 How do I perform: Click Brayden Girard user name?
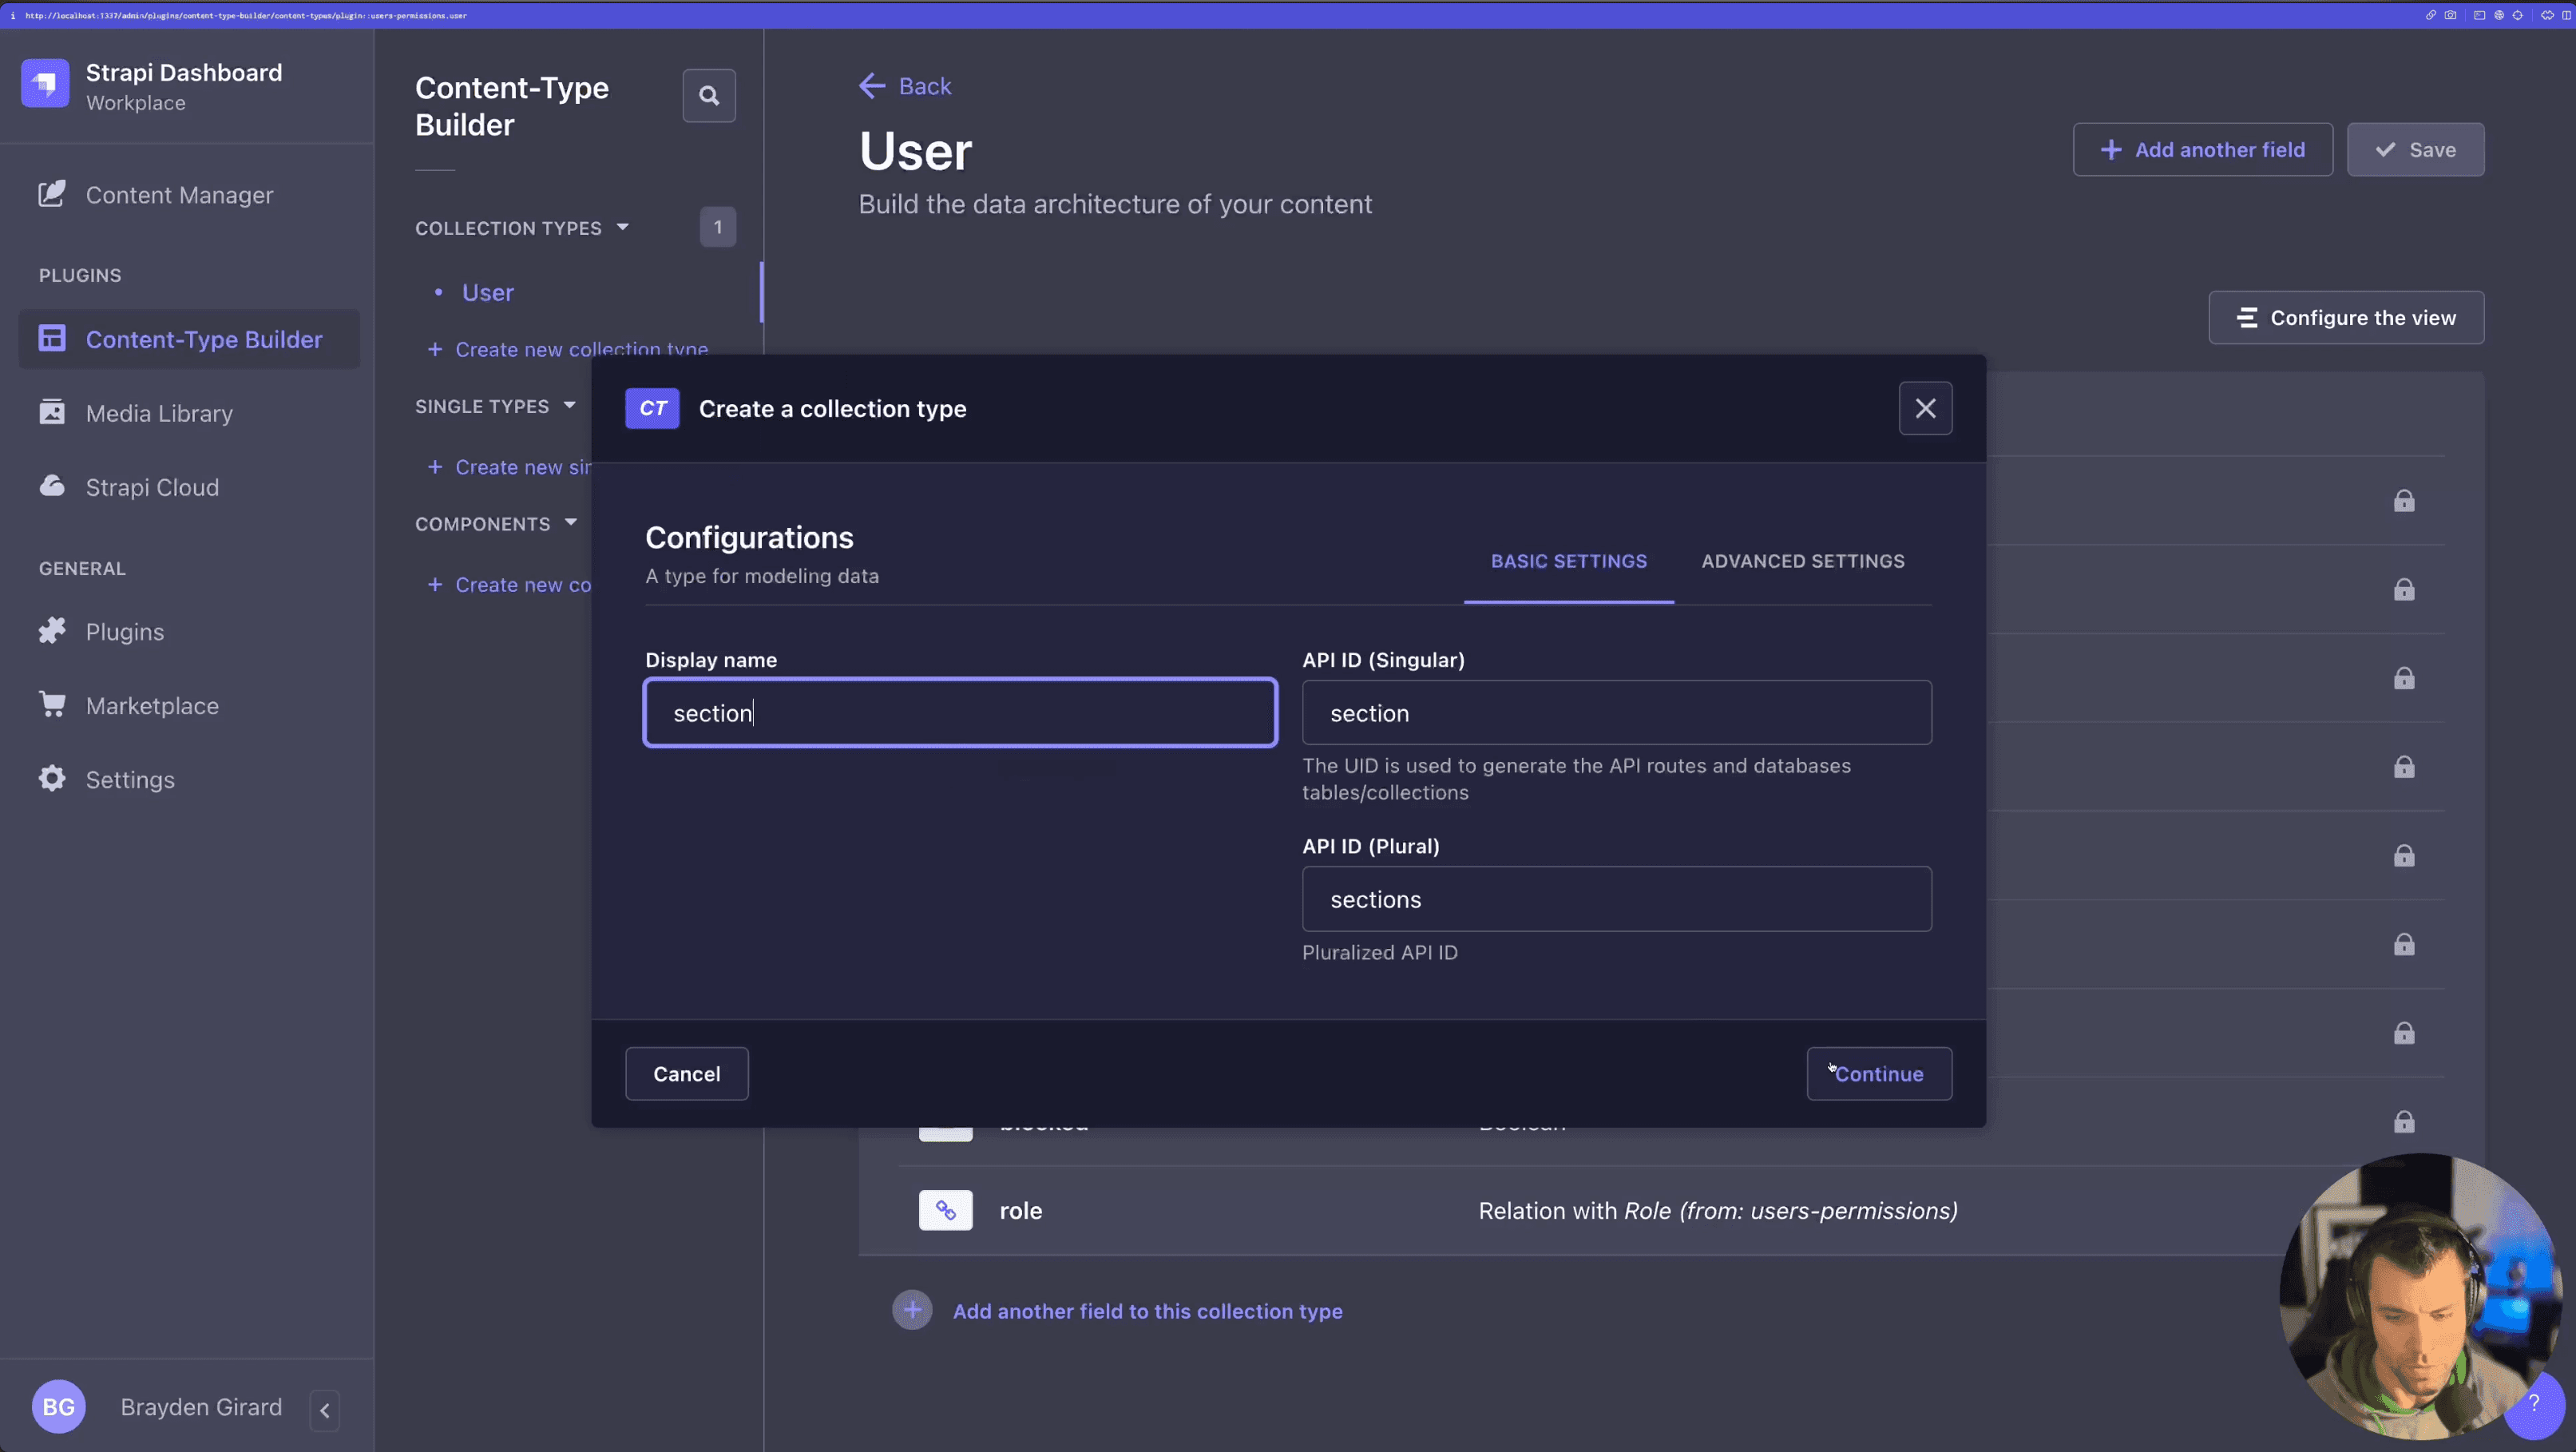(x=201, y=1407)
